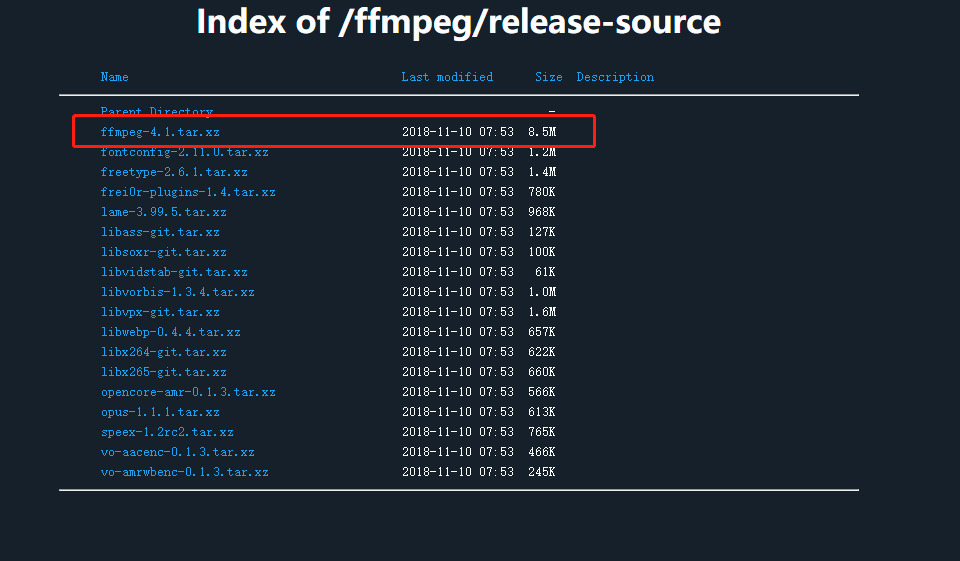Click libwebp-0.4.4.tar.xz link
Image resolution: width=960 pixels, height=561 pixels.
(170, 332)
